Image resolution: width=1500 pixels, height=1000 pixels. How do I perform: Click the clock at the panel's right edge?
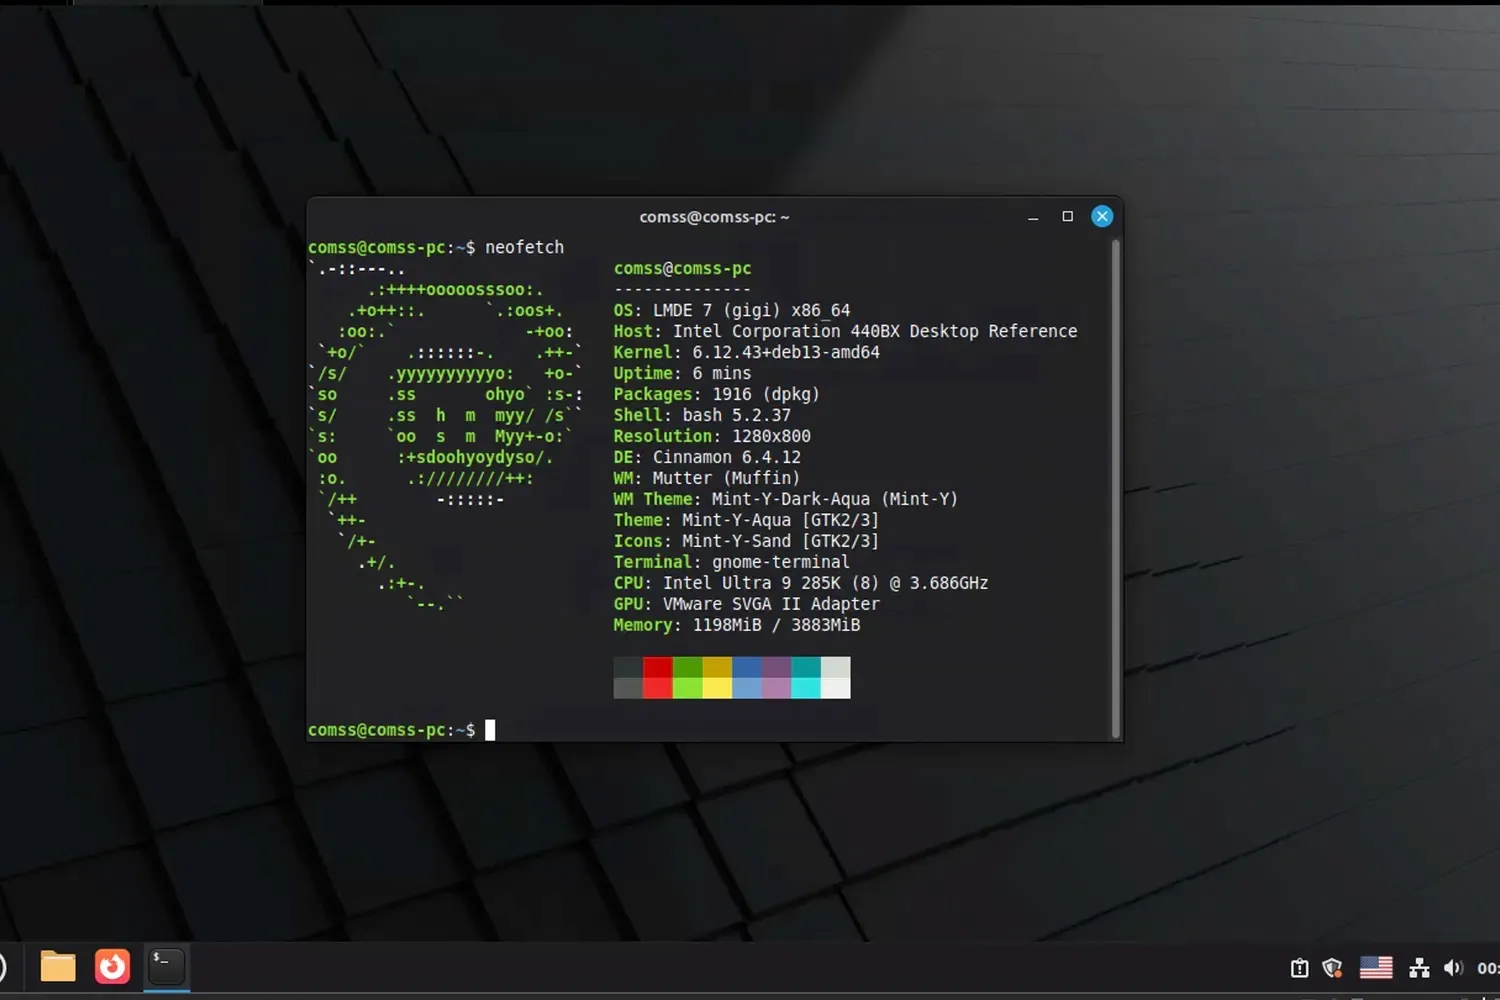point(1488,968)
